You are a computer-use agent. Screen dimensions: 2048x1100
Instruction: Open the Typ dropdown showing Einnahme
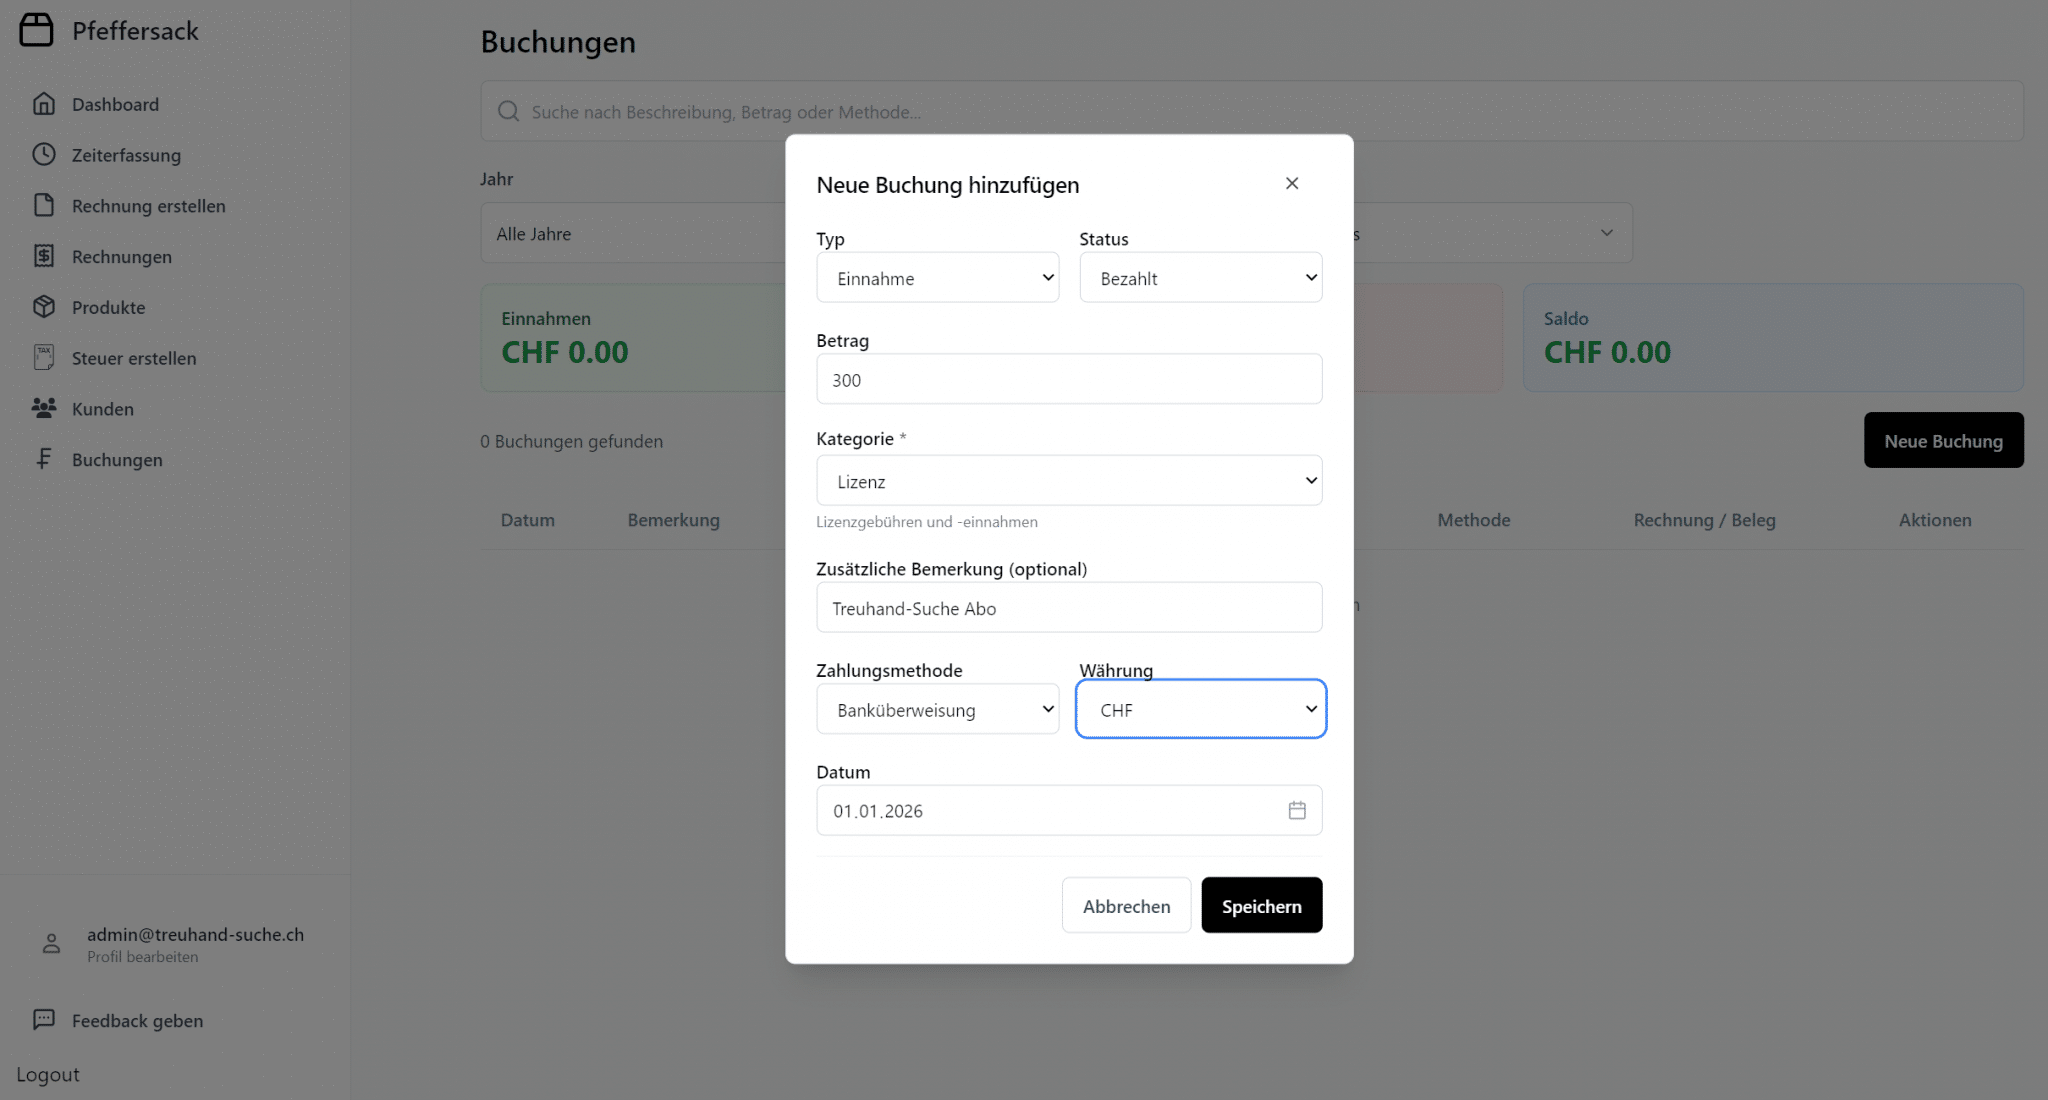click(x=937, y=278)
